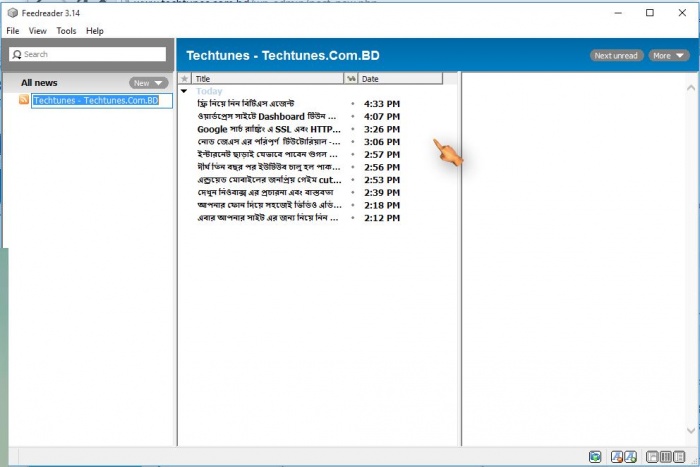Click the scroll up arrow in reading pane

(691, 88)
